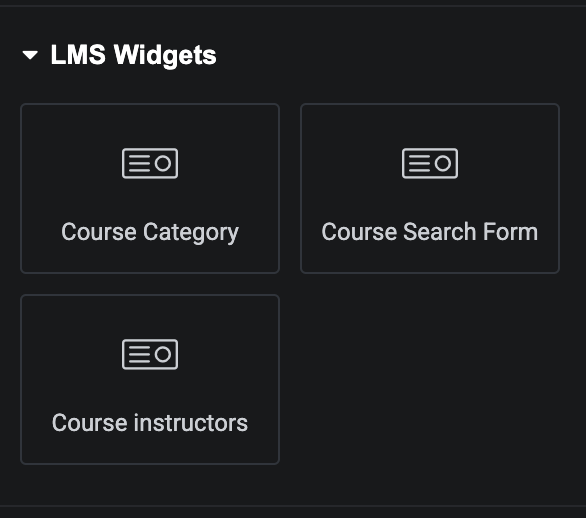Click the lines in Course instructors icon
This screenshot has height=518, width=586.
(x=139, y=354)
